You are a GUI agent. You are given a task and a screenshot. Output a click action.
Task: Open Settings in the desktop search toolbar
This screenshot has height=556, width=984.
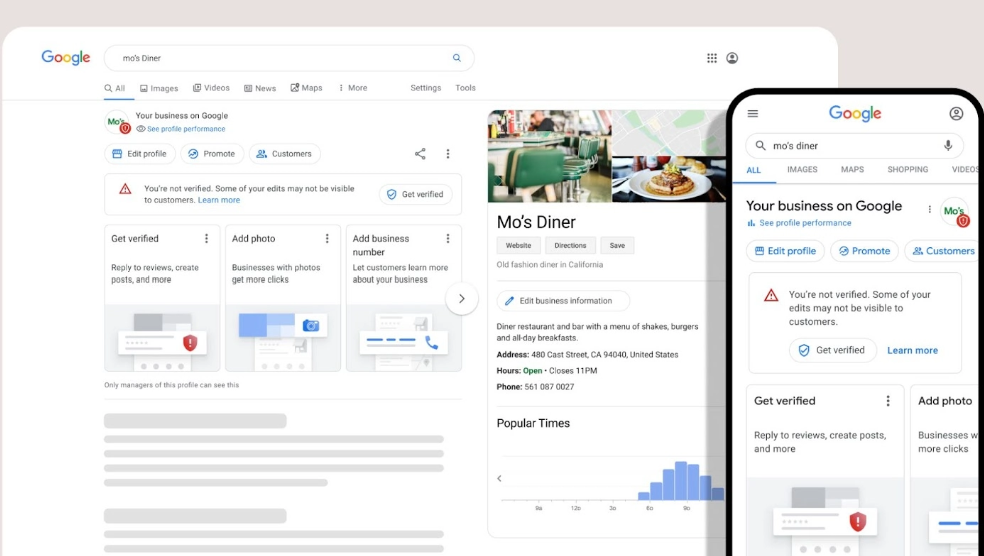pos(425,88)
